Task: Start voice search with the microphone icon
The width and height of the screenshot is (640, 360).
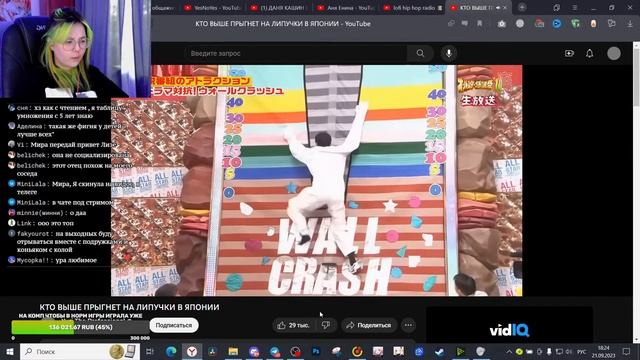Action: click(x=449, y=53)
